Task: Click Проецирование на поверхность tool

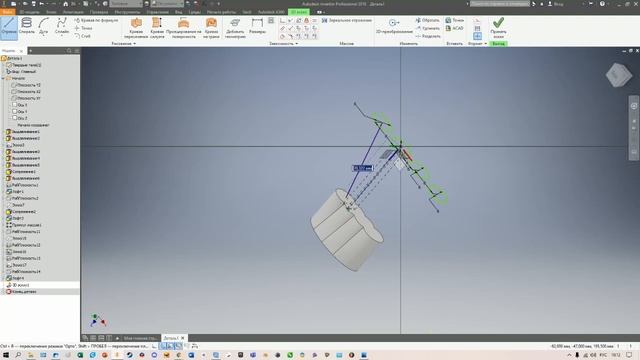Action: [184, 28]
